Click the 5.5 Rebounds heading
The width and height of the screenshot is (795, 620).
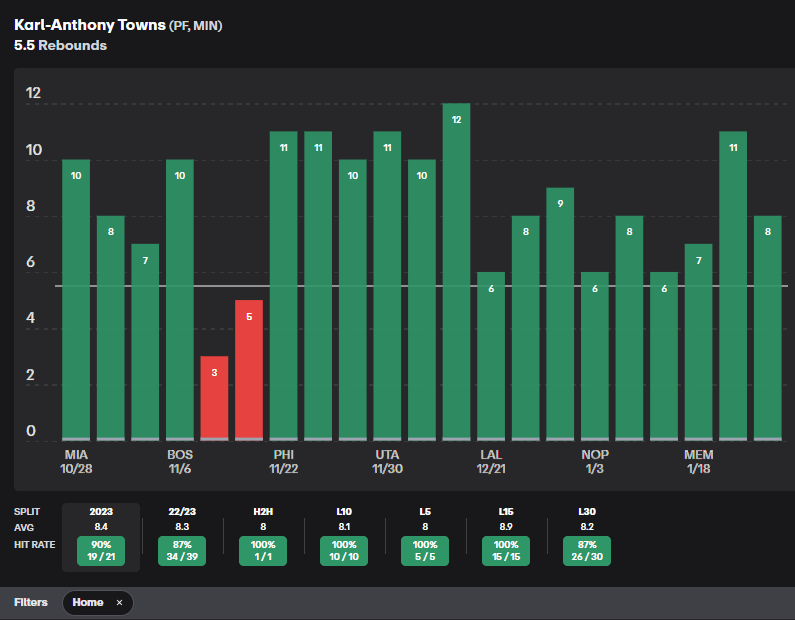[60, 46]
